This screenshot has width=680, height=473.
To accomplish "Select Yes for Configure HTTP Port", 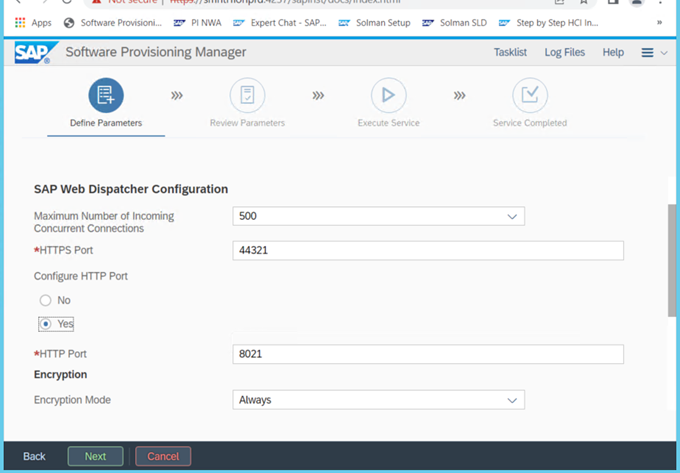I will click(x=45, y=324).
